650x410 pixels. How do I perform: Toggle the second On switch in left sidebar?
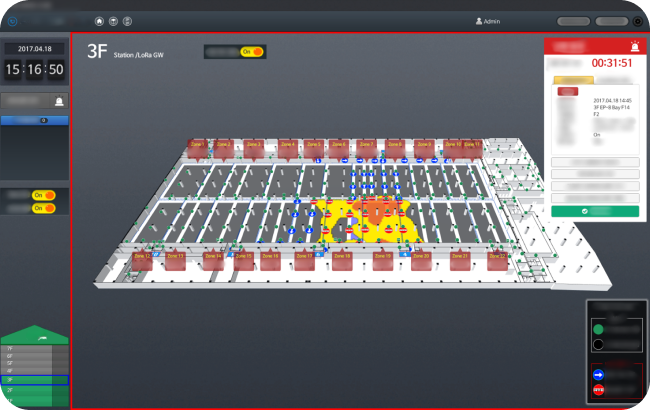pos(43,208)
